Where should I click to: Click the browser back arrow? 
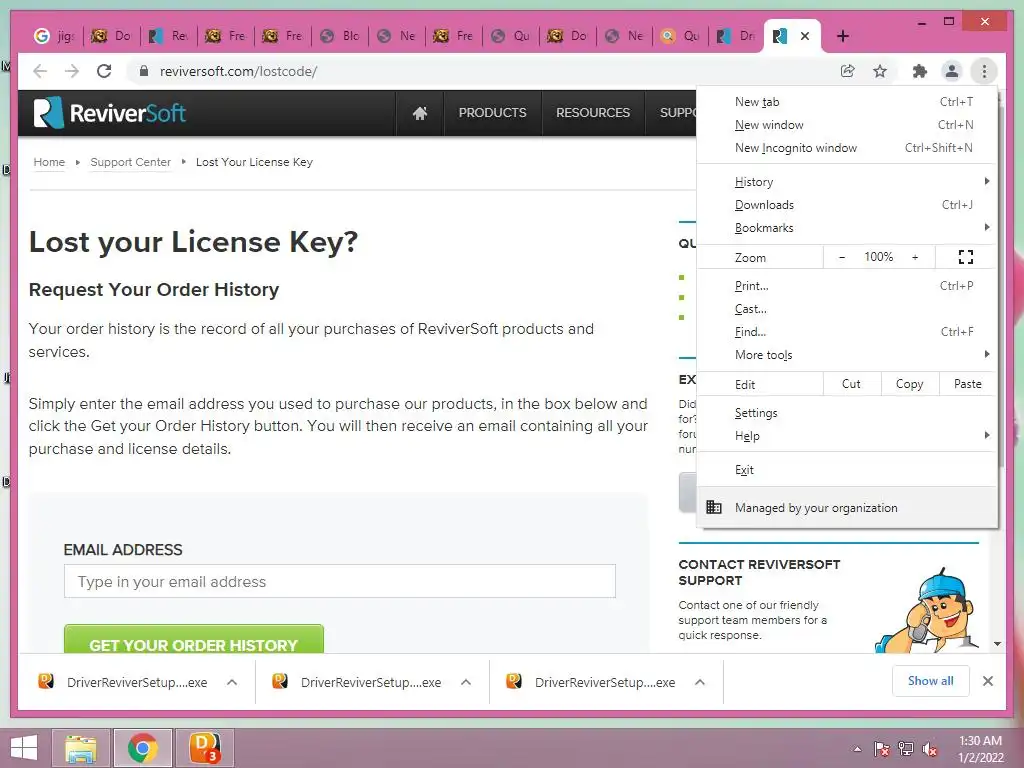(40, 71)
